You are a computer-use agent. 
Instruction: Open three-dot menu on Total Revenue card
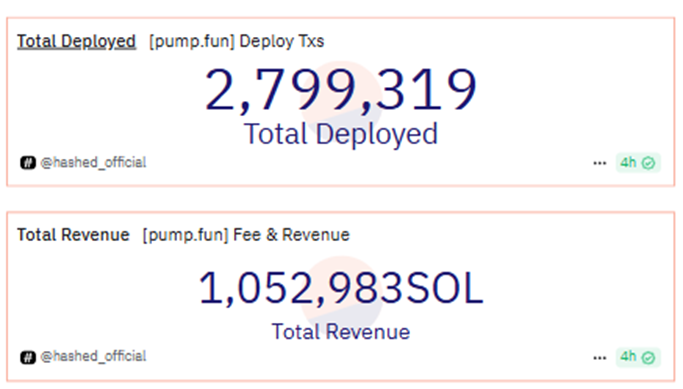tap(599, 358)
